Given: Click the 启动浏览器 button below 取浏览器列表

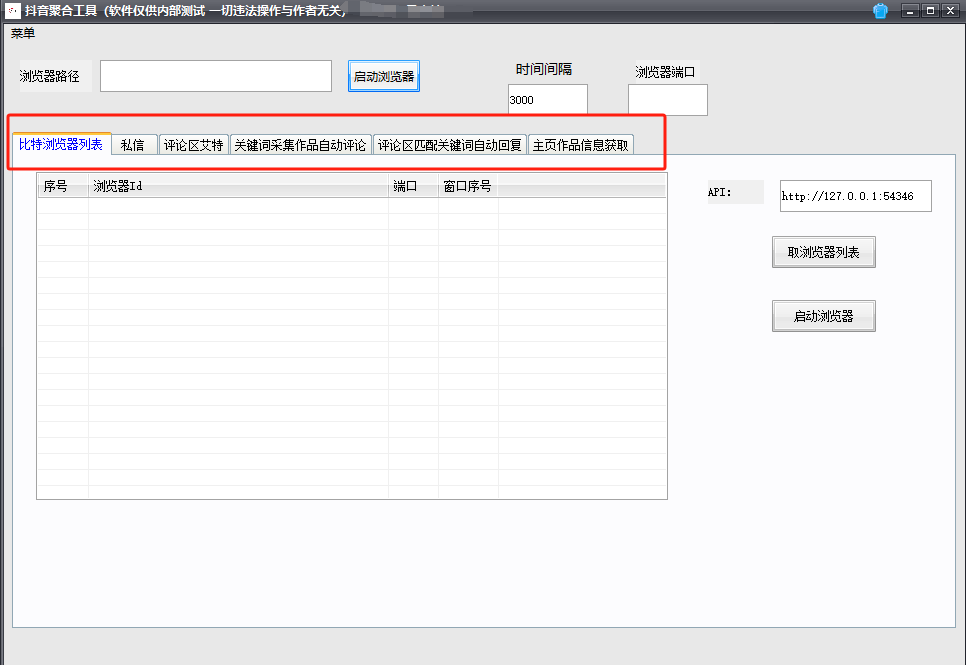Looking at the screenshot, I should click(824, 316).
